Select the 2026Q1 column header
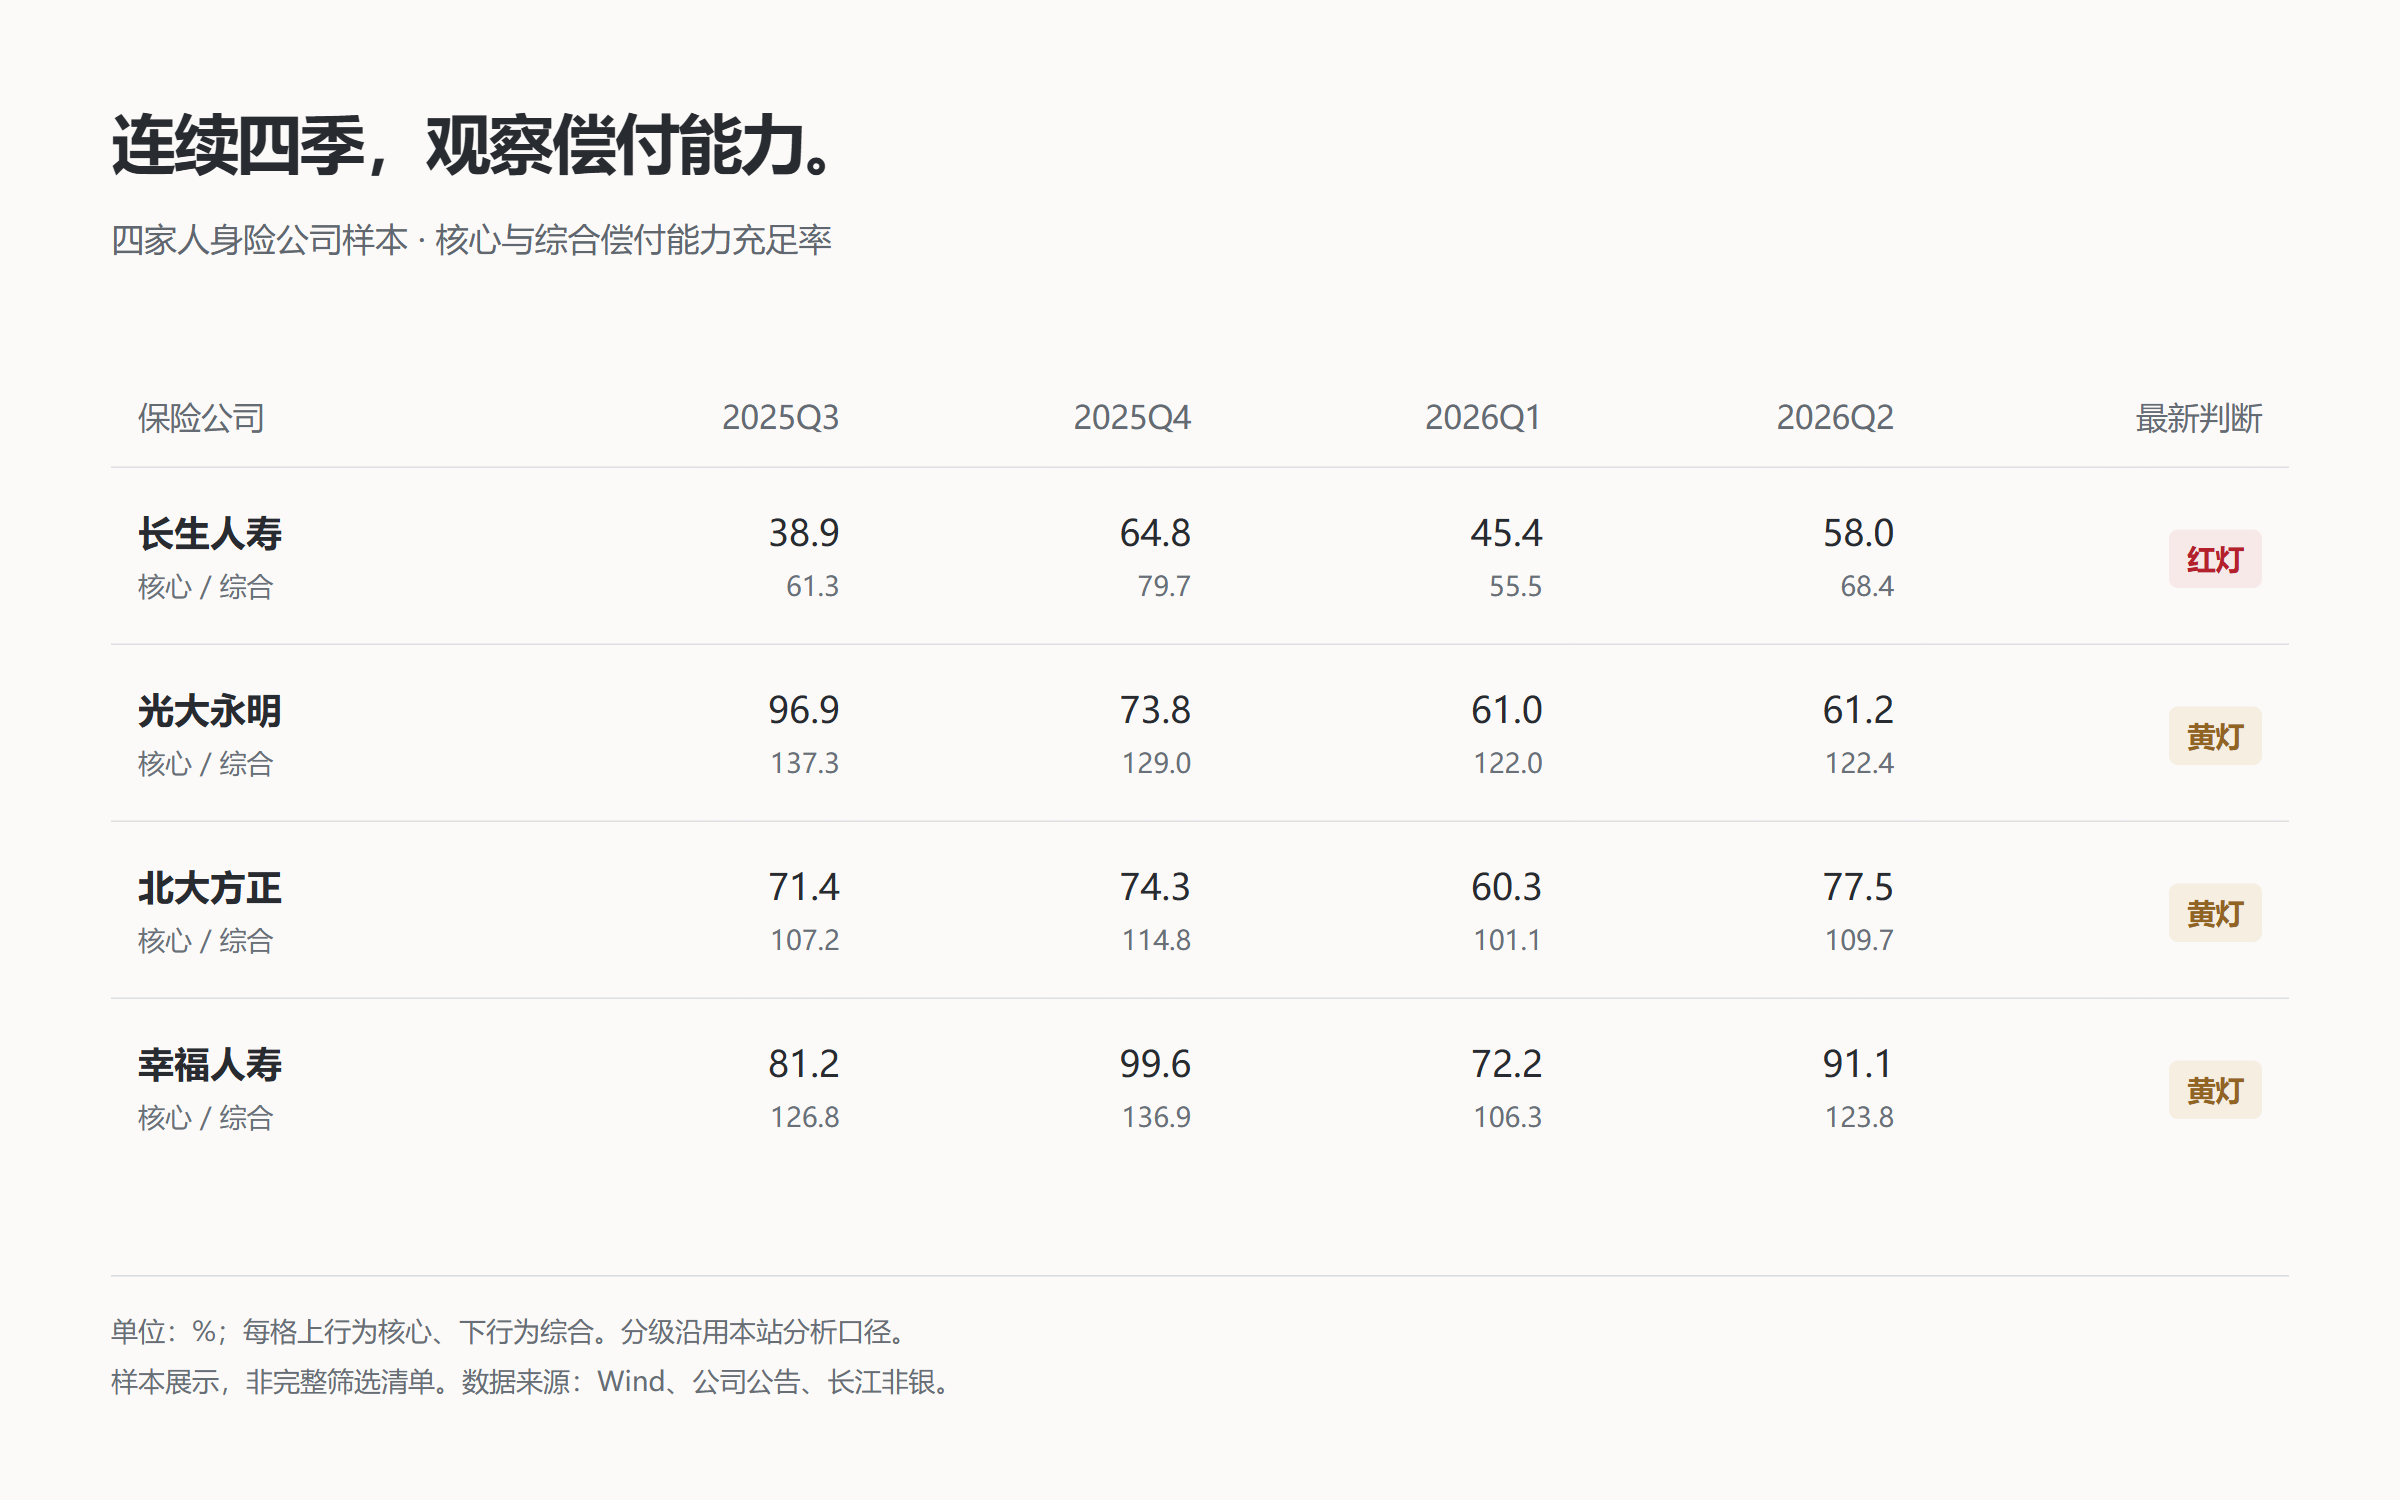2400x1500 pixels. pos(1483,418)
